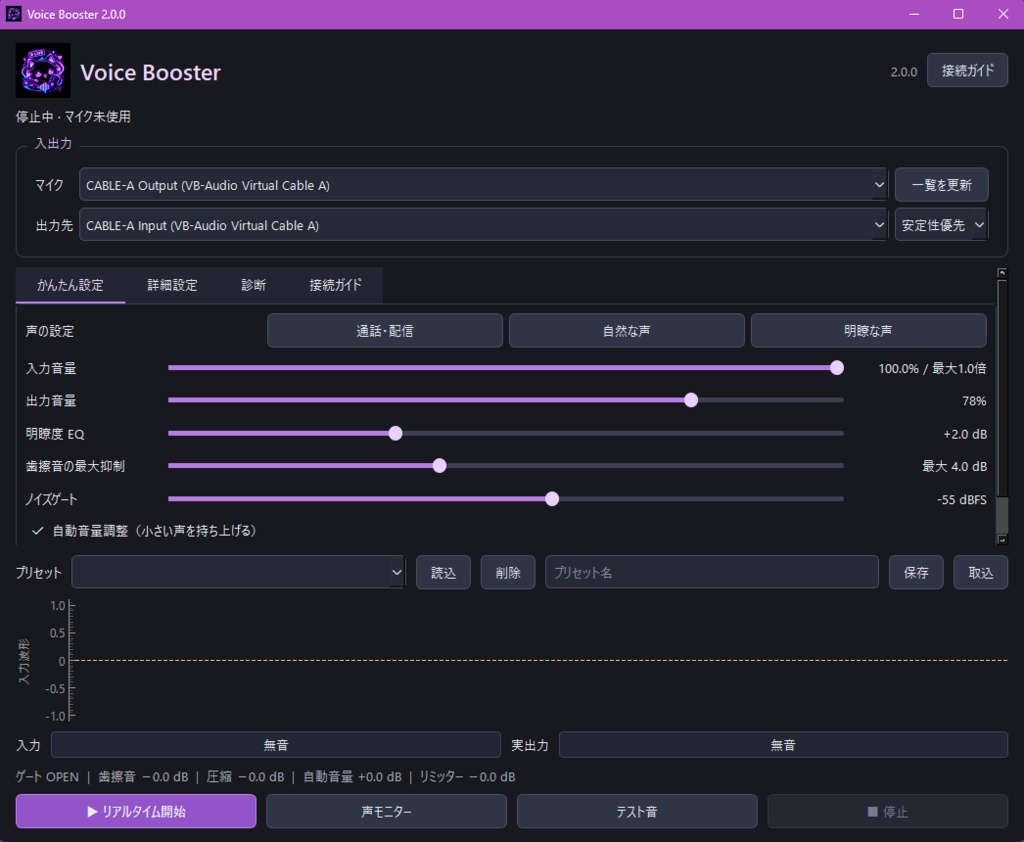Apply the 通話・配信 voice preset
Image resolution: width=1024 pixels, height=842 pixels.
385,331
